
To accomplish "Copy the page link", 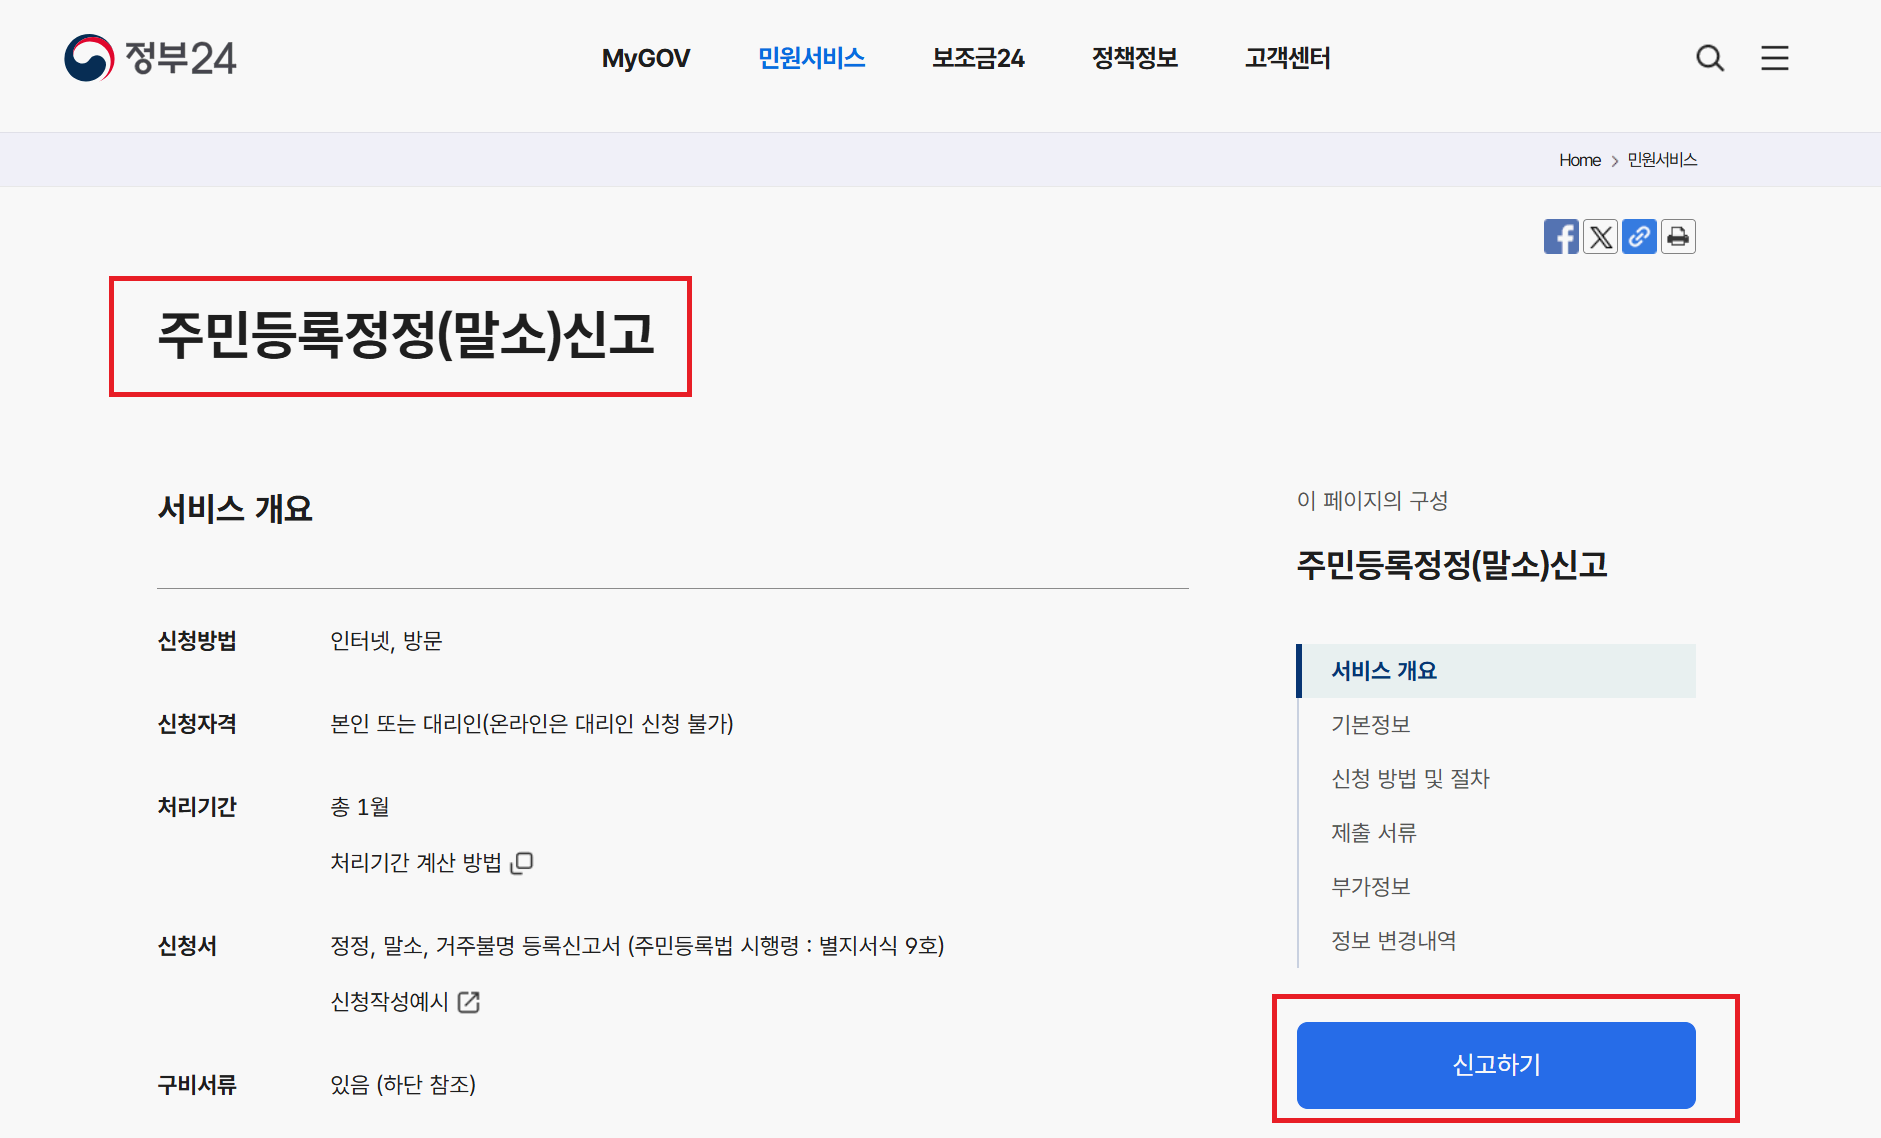I will 1639,236.
